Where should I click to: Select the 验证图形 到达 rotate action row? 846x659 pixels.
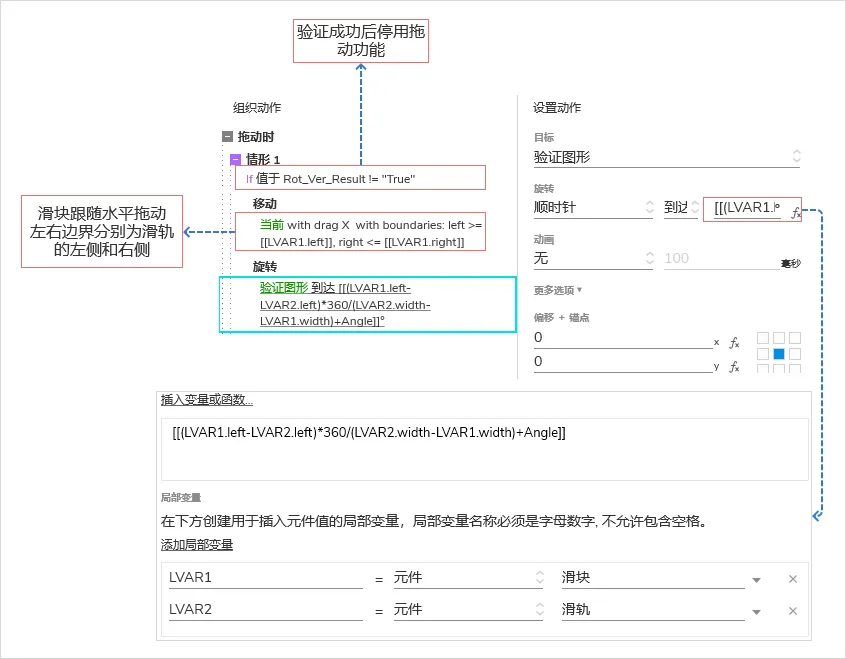click(x=367, y=304)
